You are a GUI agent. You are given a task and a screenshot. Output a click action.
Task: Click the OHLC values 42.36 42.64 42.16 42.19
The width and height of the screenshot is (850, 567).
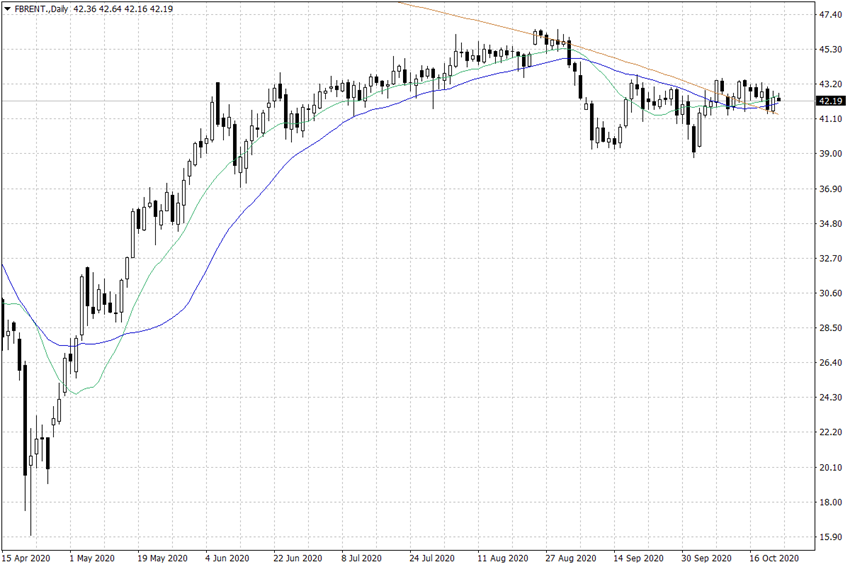point(124,9)
